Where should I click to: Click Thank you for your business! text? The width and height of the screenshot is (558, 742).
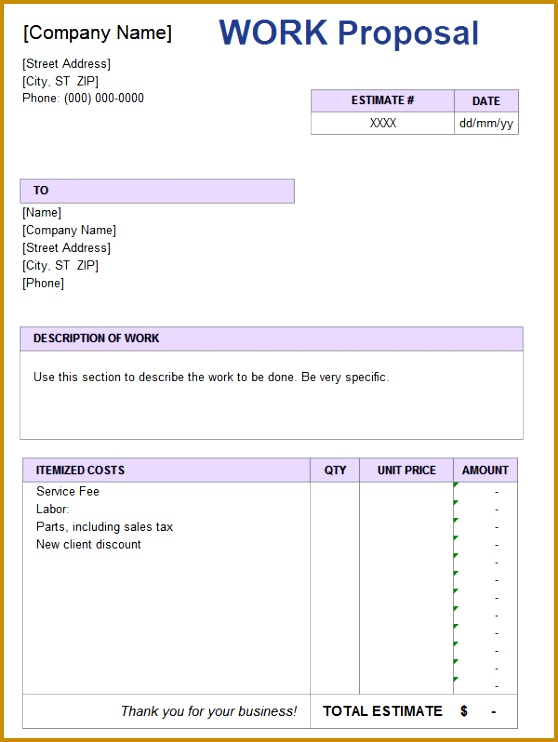(x=209, y=711)
